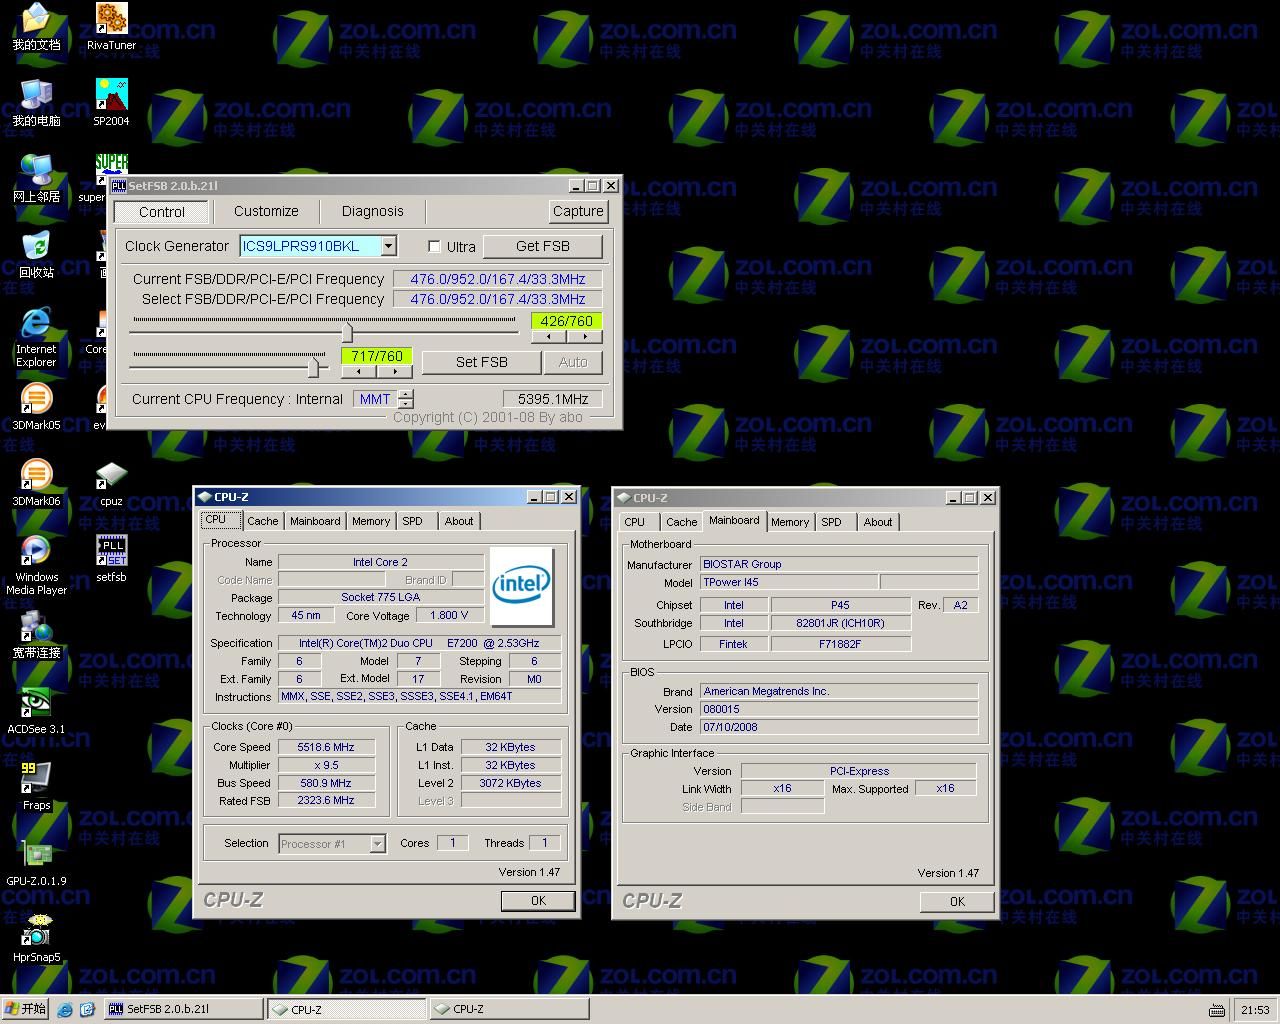Click the SetFSB title bar icon

tap(118, 186)
